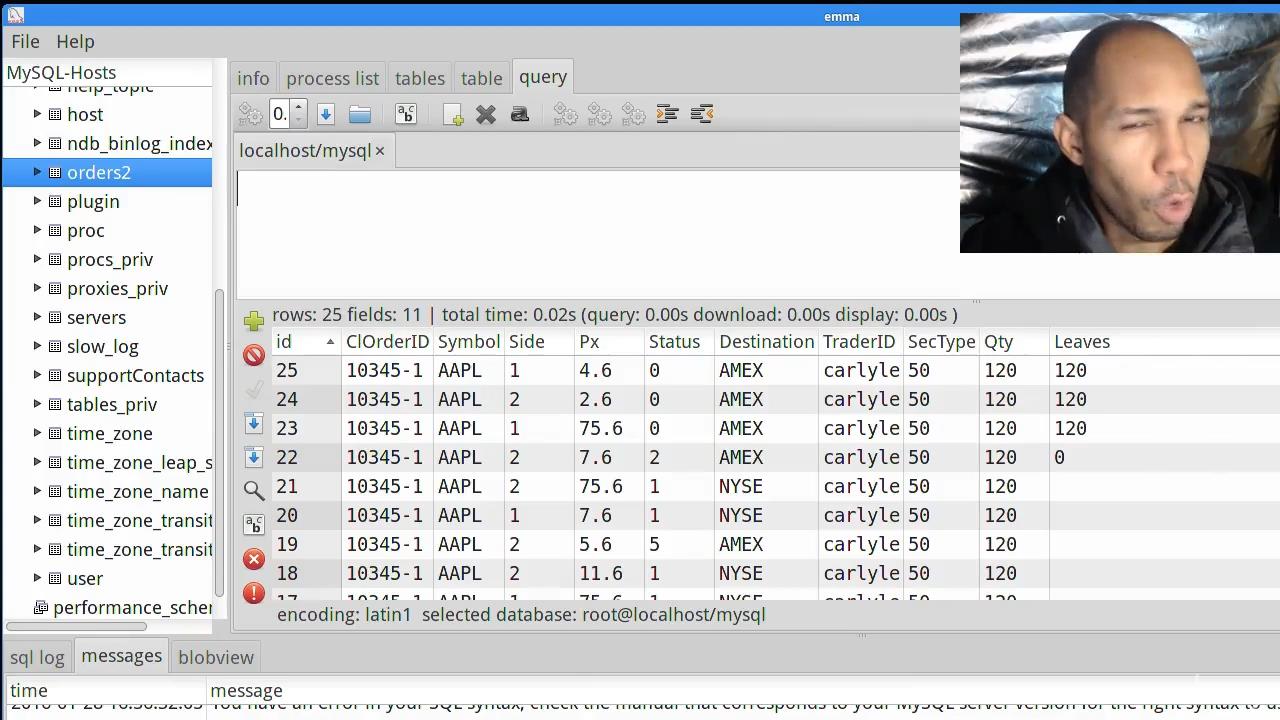Open the blobview tab

pyautogui.click(x=216, y=657)
